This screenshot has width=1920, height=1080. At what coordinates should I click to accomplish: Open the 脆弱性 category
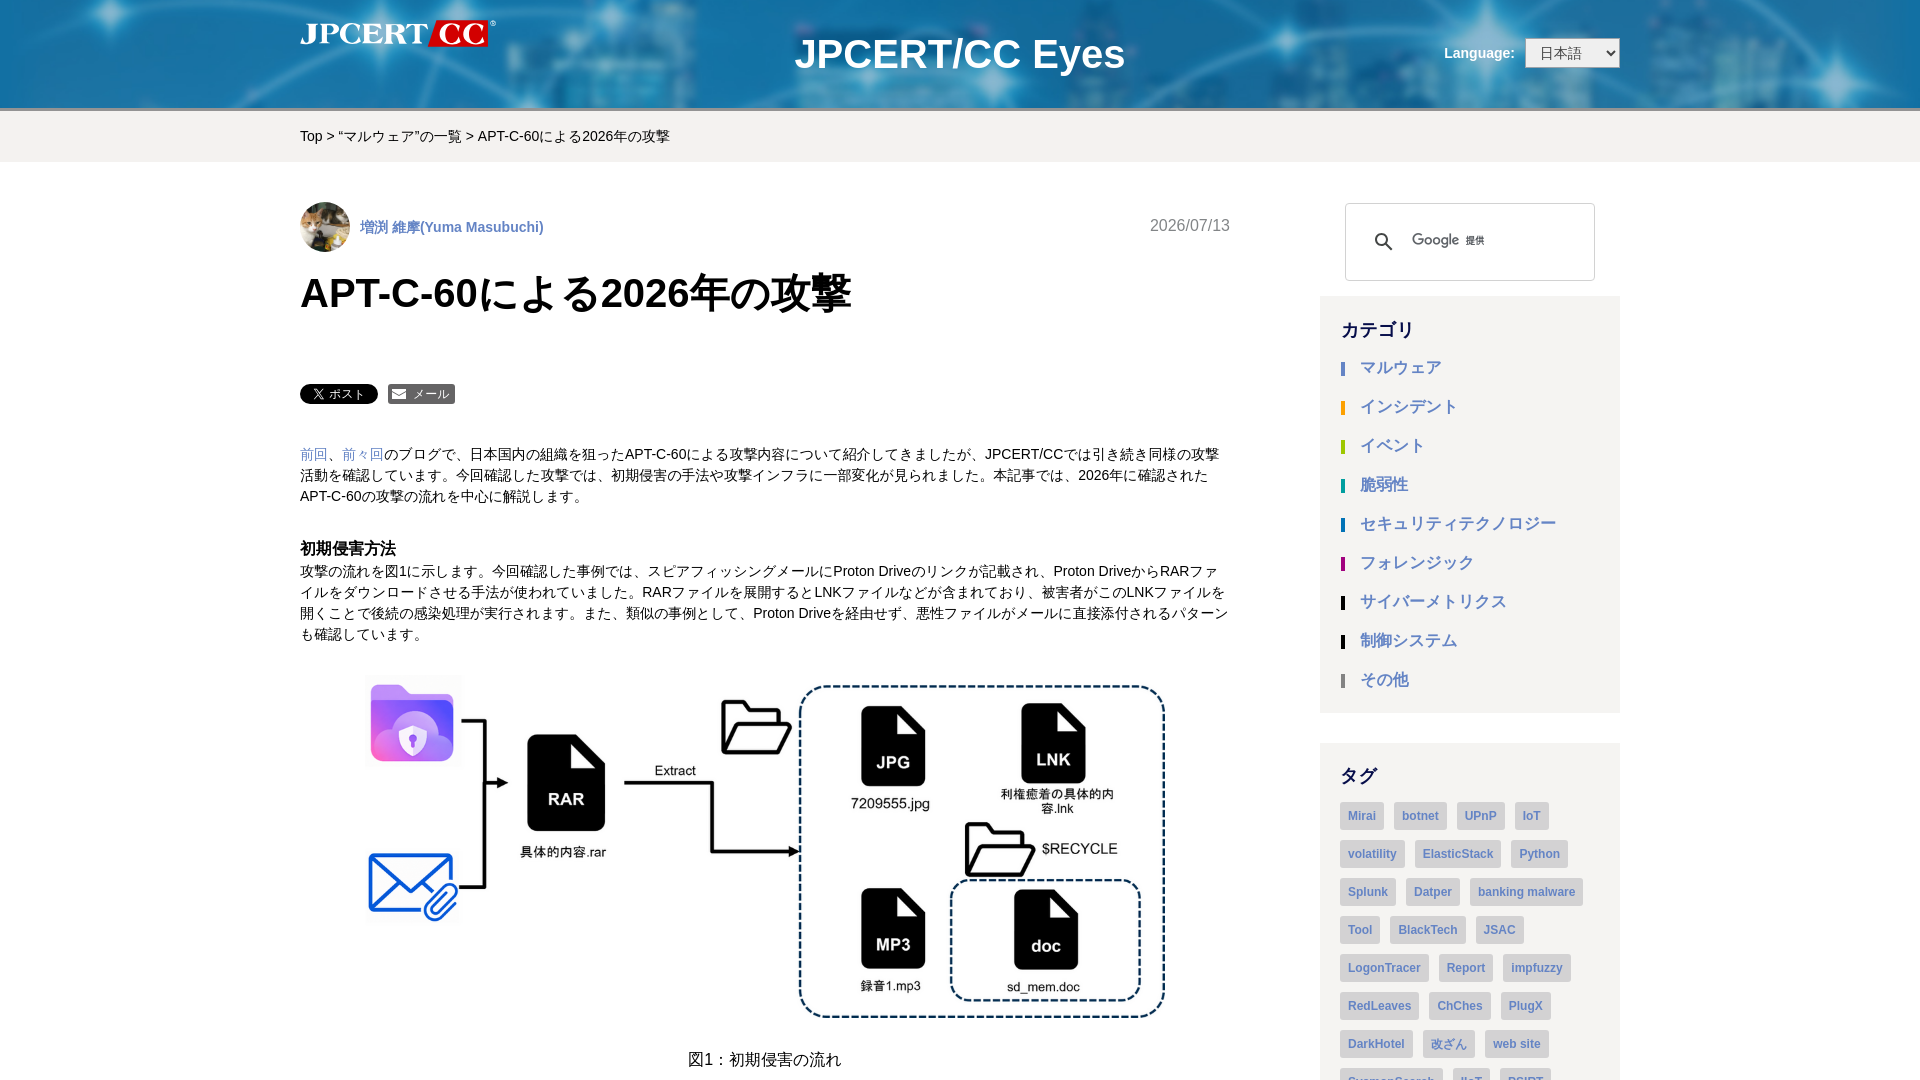[1384, 485]
